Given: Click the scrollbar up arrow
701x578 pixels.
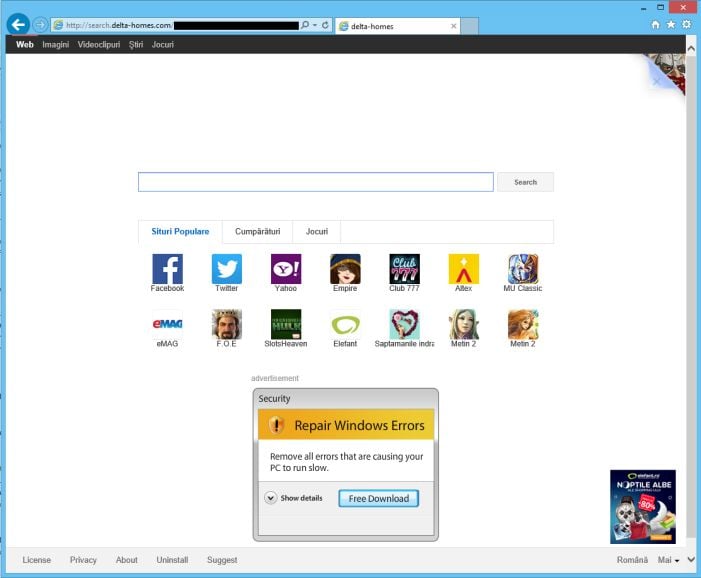Looking at the screenshot, I should (x=691, y=48).
